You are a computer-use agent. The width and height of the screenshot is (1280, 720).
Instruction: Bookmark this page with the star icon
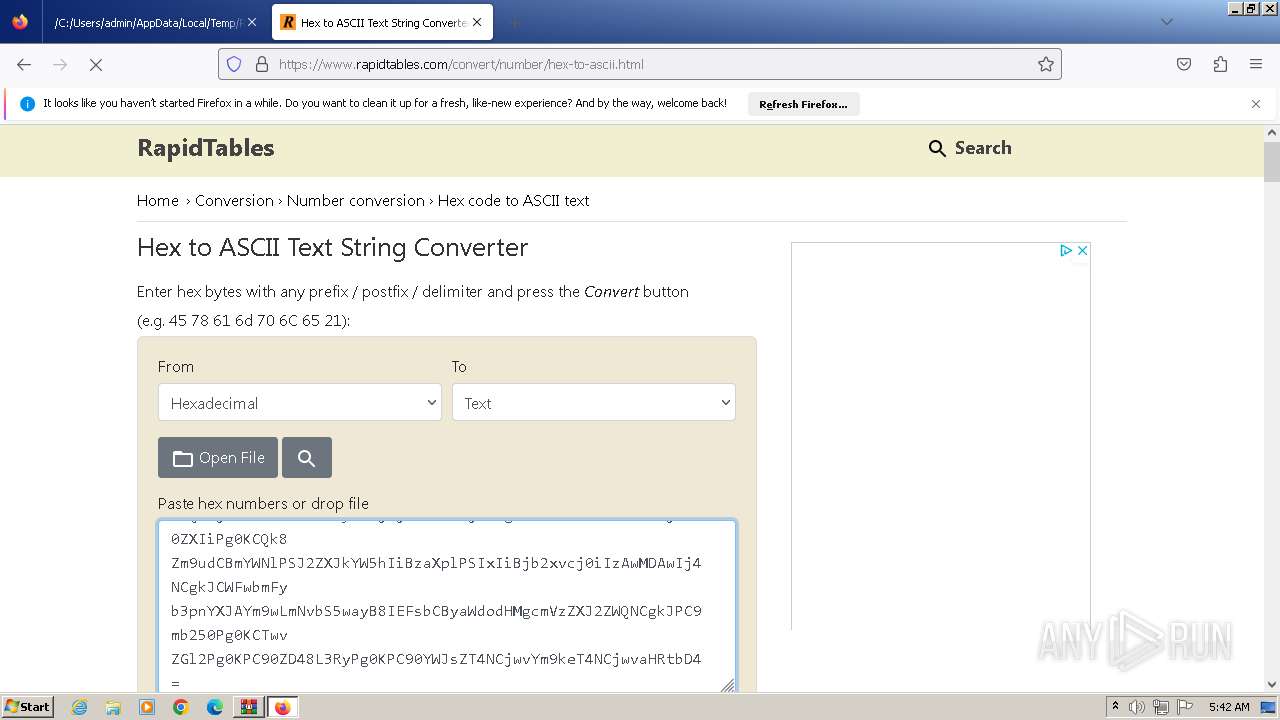[1046, 64]
